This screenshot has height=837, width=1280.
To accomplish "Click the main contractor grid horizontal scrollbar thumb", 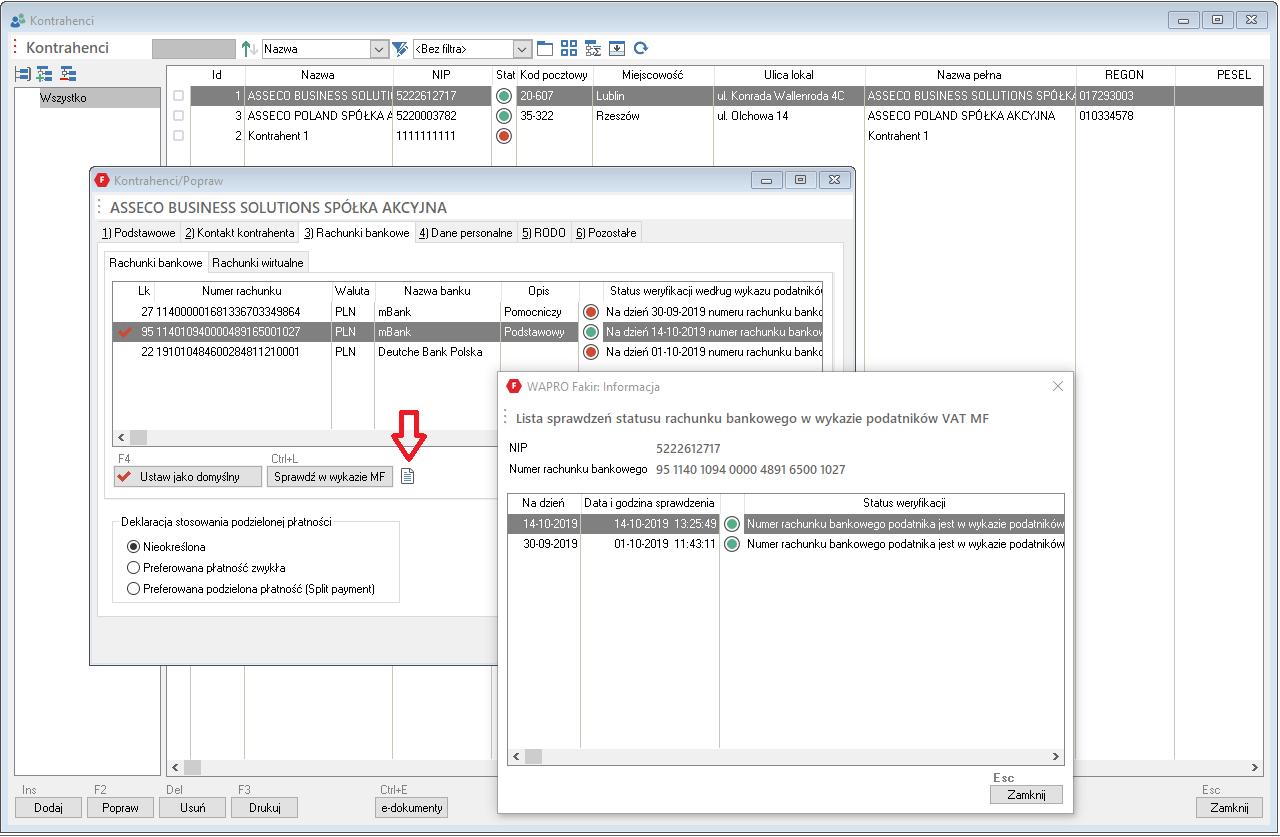I will (x=192, y=767).
